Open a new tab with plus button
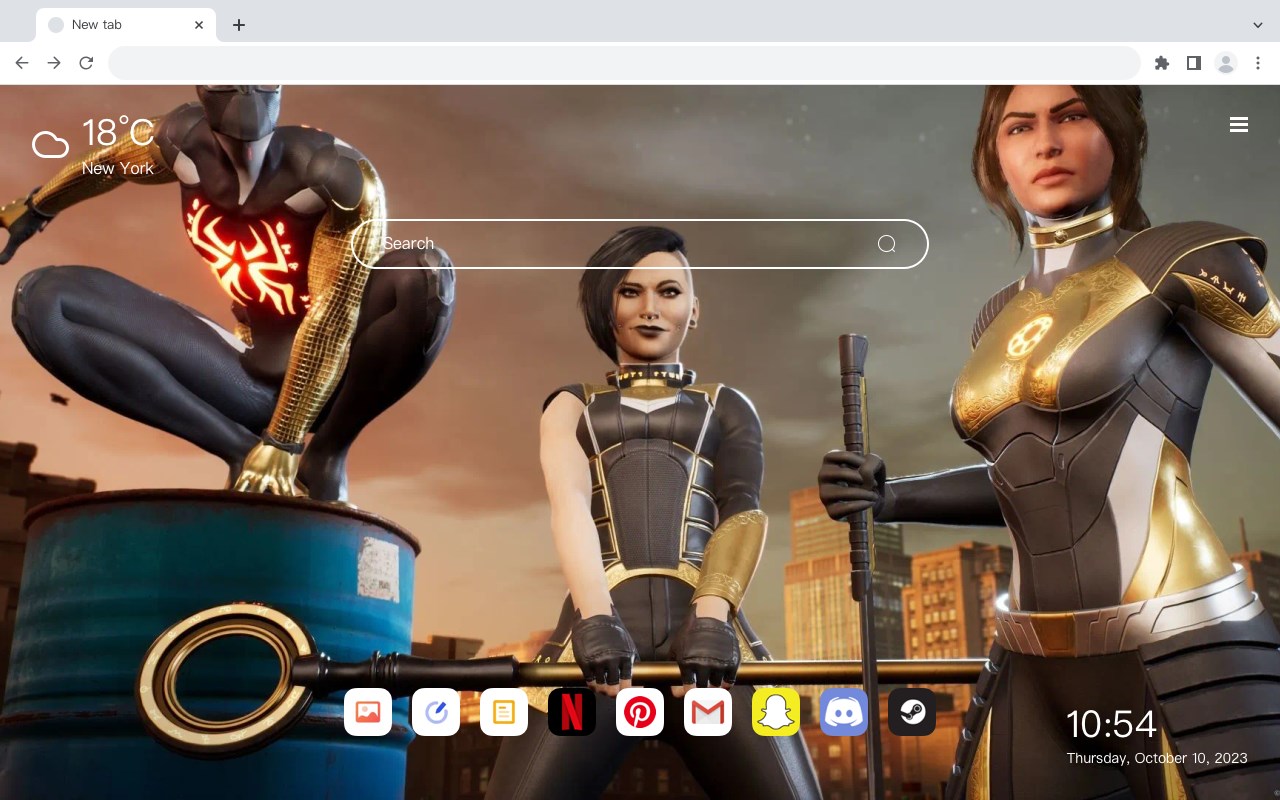 pyautogui.click(x=238, y=25)
